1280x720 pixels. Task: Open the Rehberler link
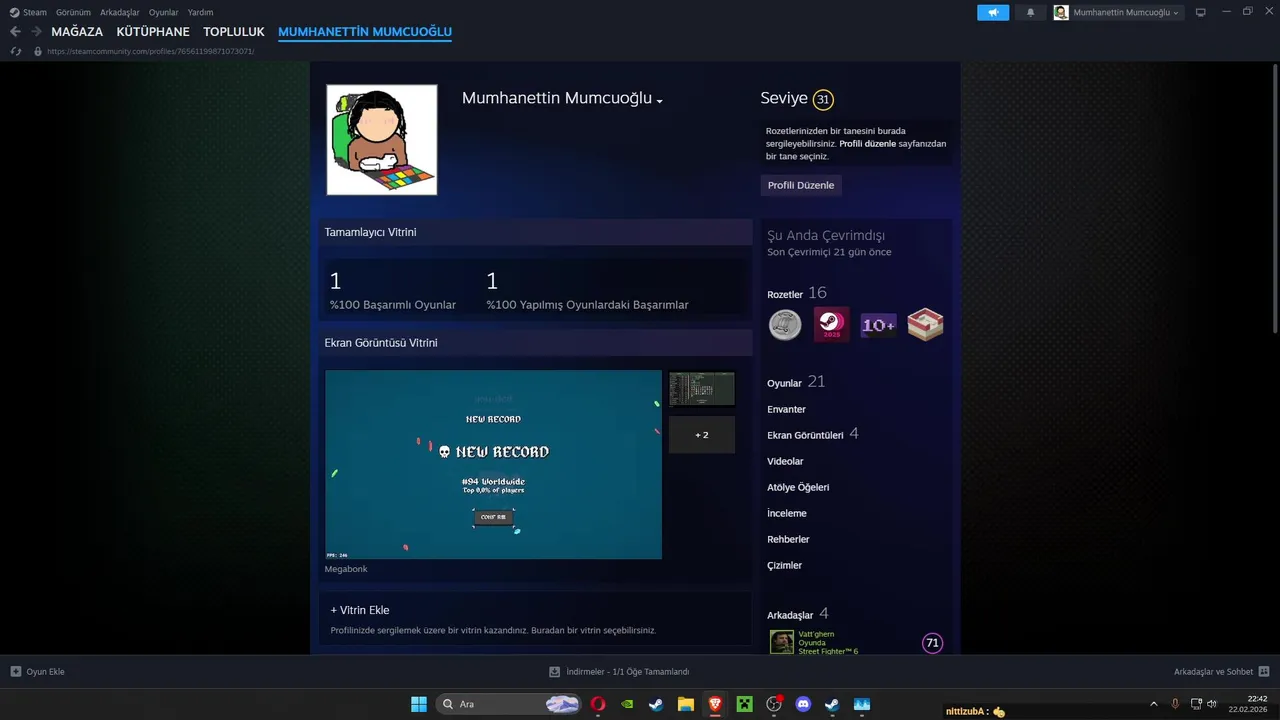[x=788, y=539]
